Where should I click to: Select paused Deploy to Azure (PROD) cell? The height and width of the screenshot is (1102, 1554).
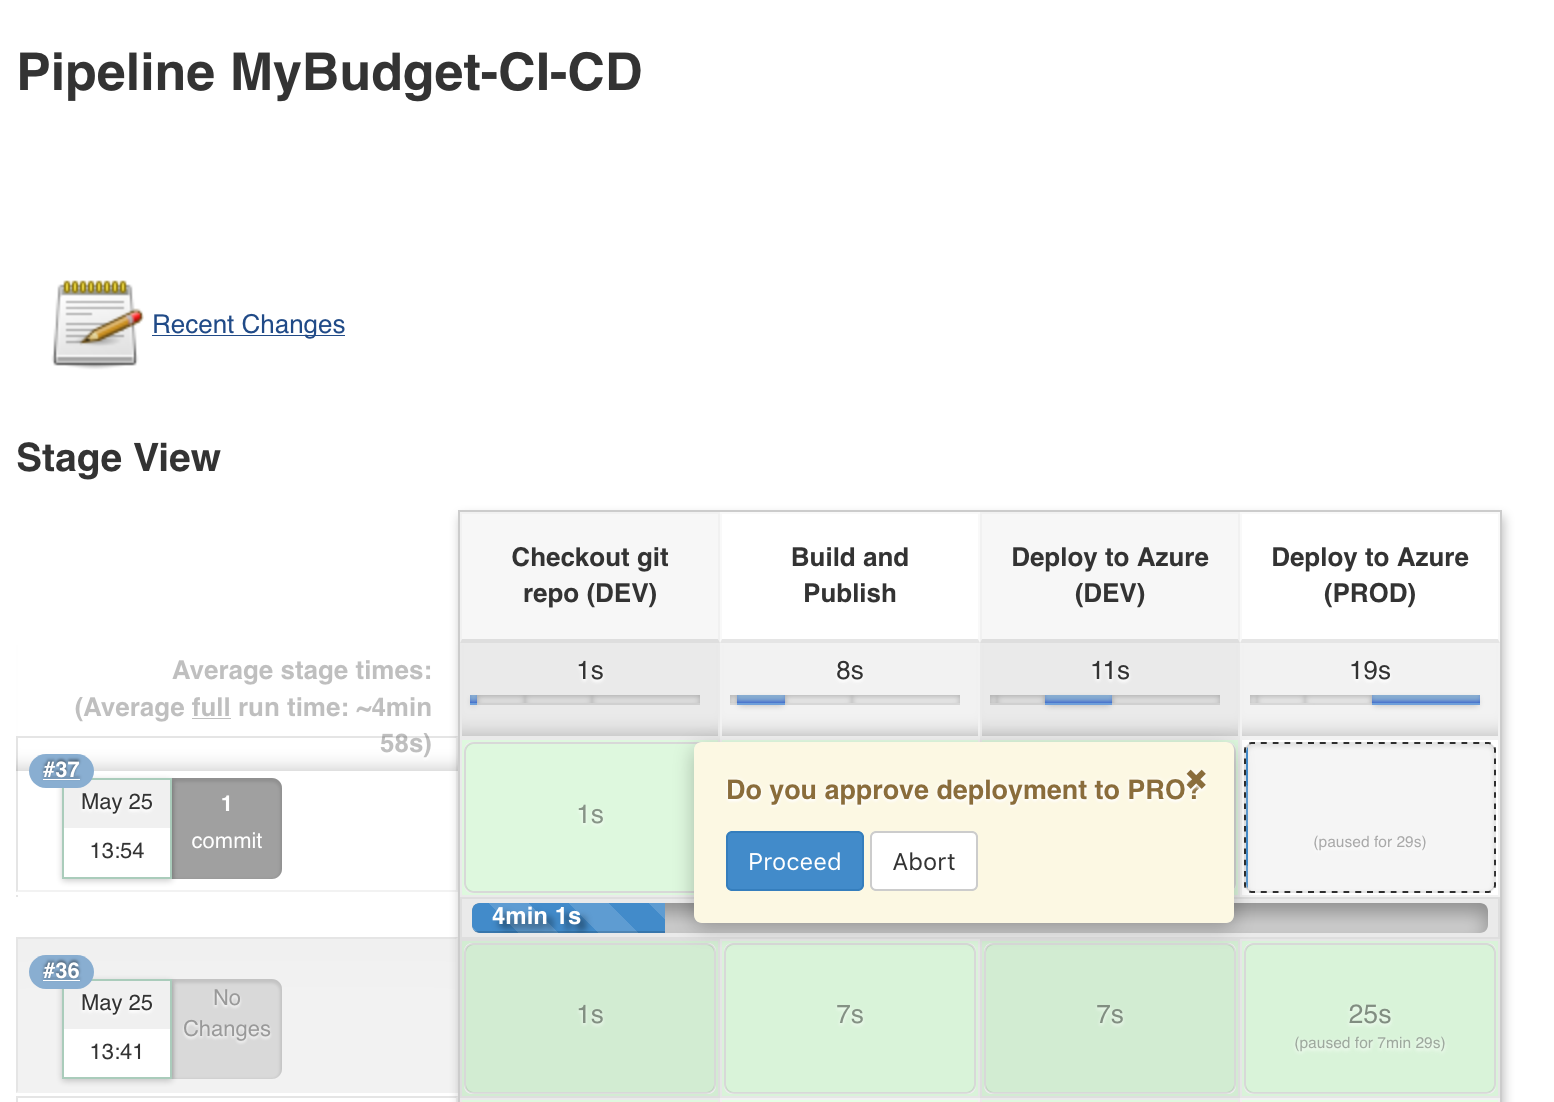[1369, 817]
